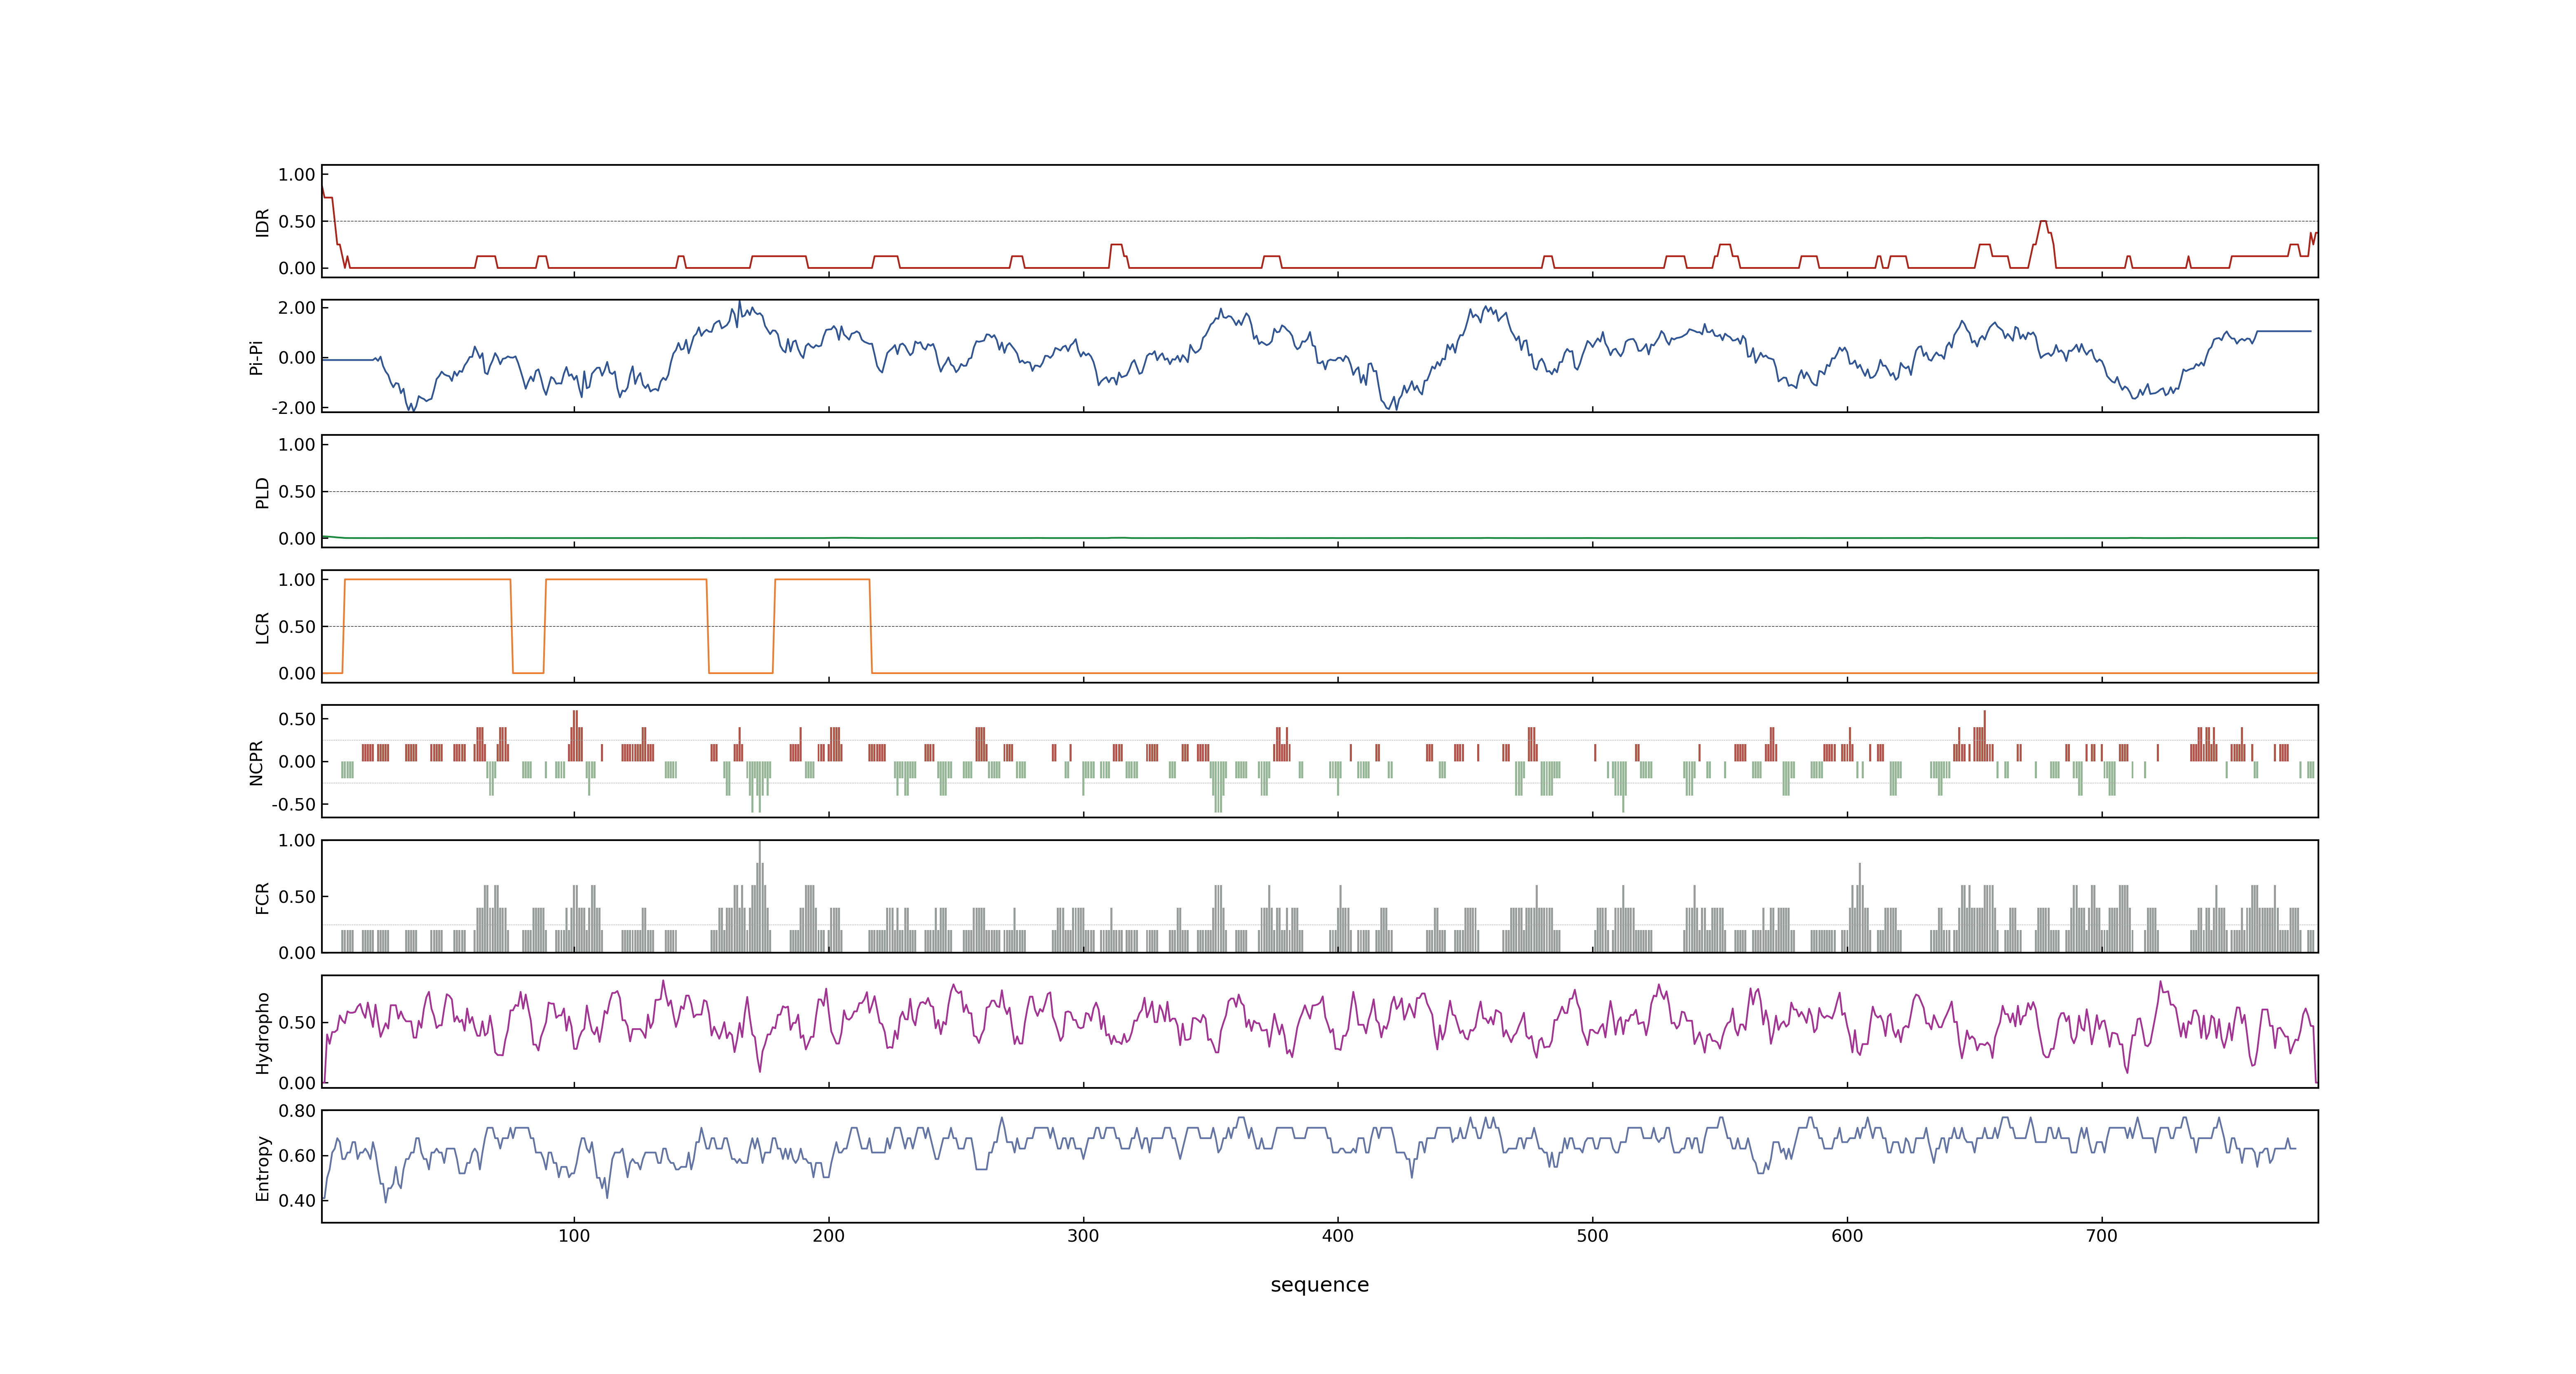Click the FCR y-axis label
The image size is (2576, 1374).
263,897
